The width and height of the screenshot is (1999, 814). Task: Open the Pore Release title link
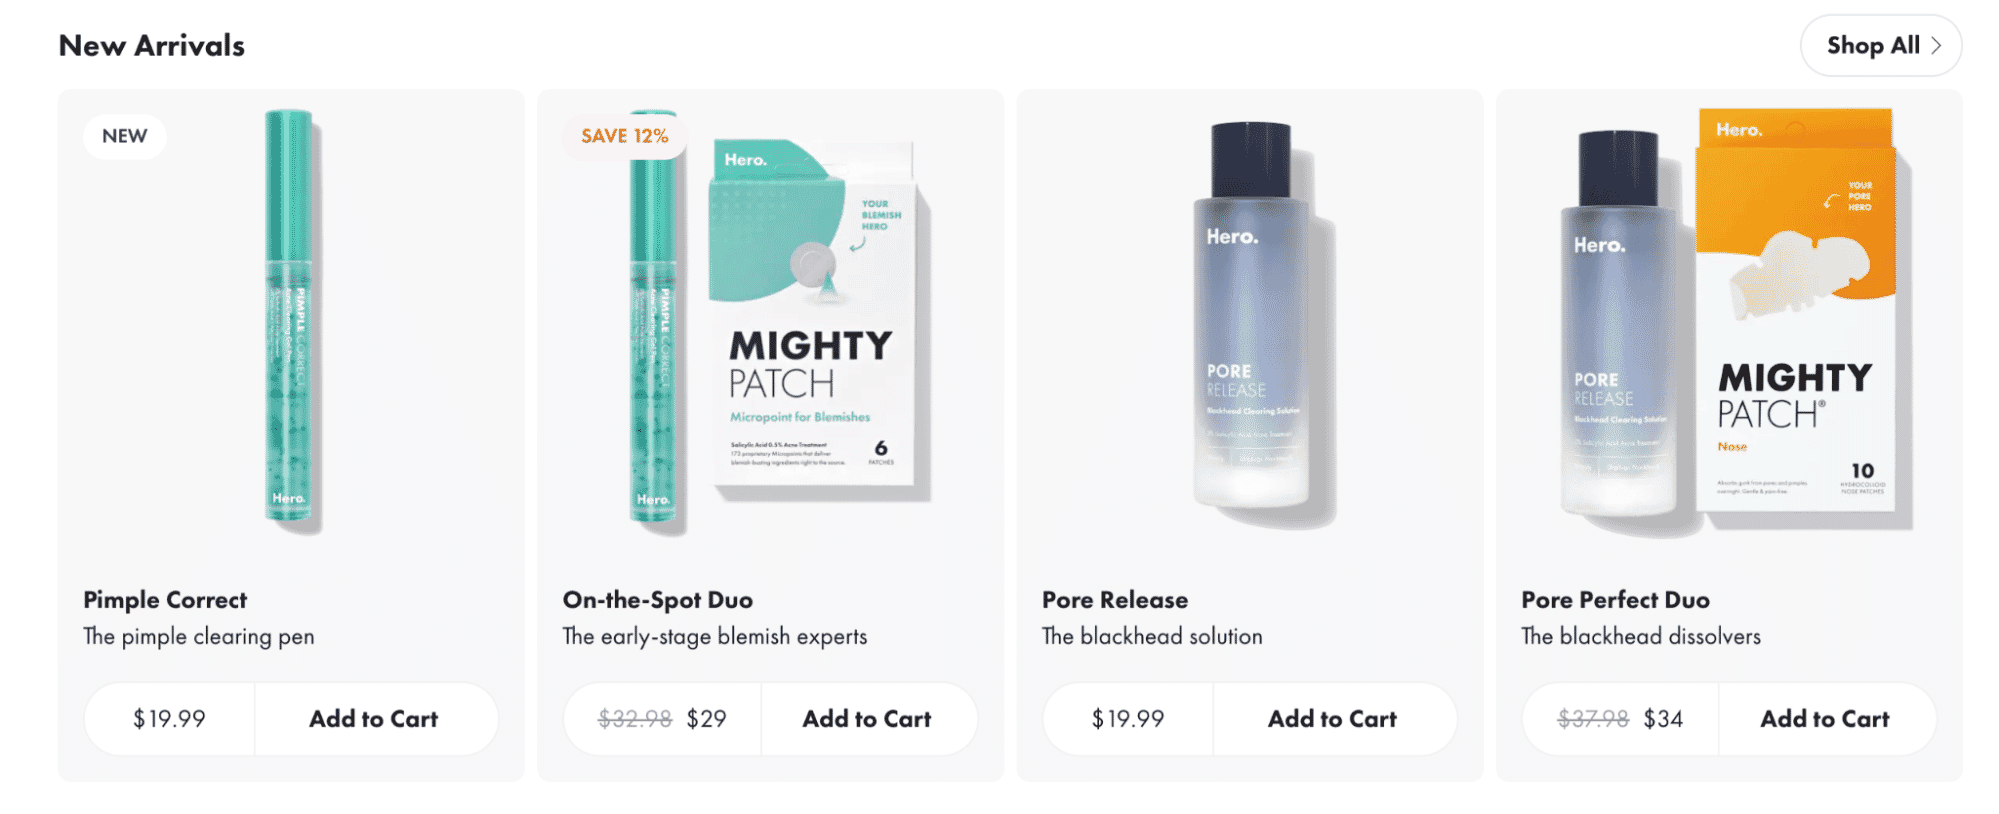(1115, 600)
